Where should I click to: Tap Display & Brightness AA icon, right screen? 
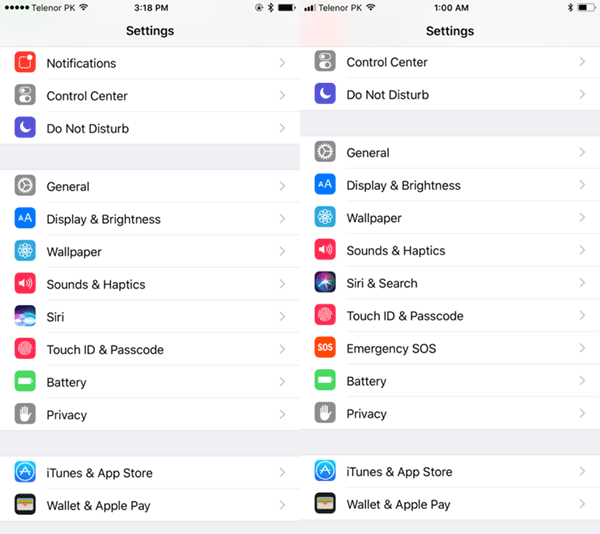325,184
